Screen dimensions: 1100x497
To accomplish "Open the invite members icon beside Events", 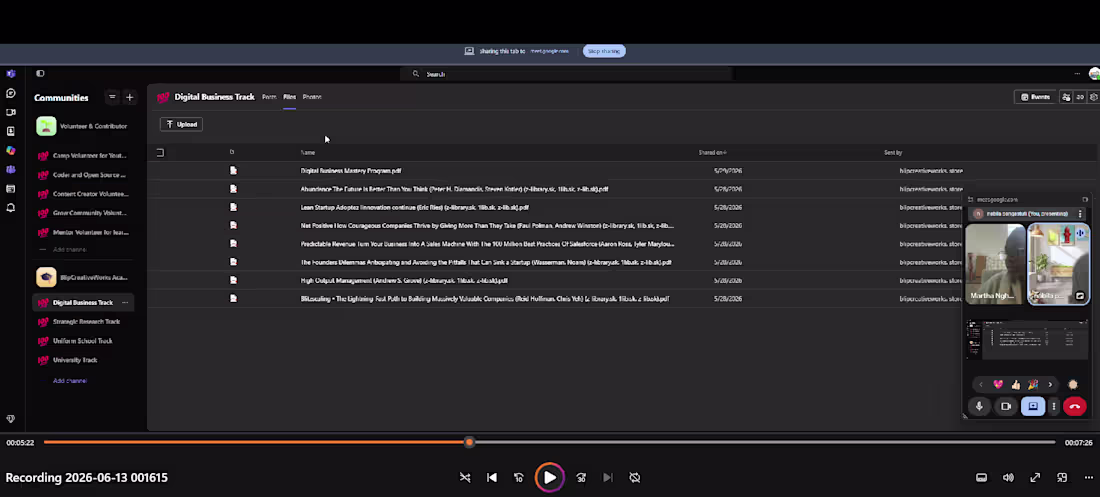I will click(x=1066, y=97).
